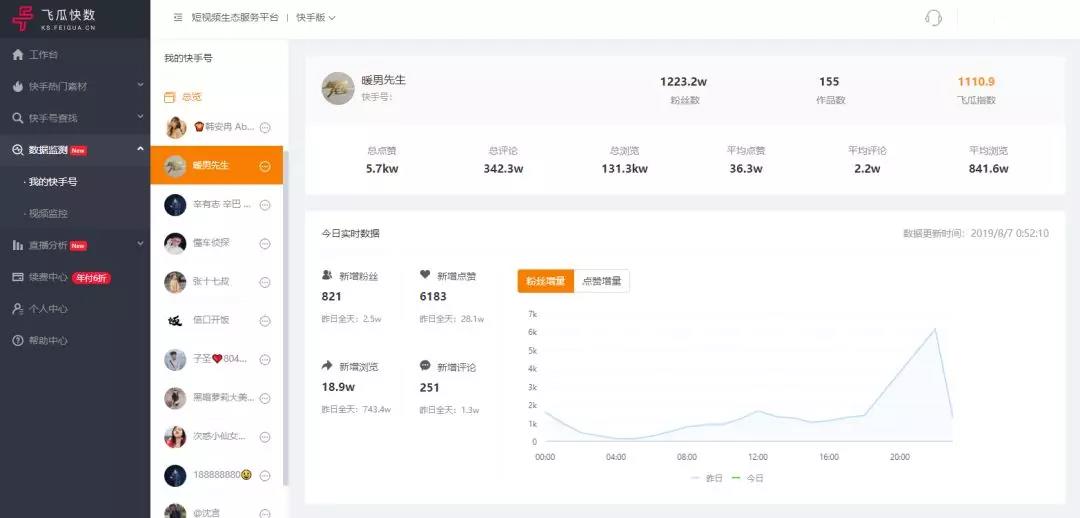Click the 新增粉丝 people icon

click(x=327, y=275)
